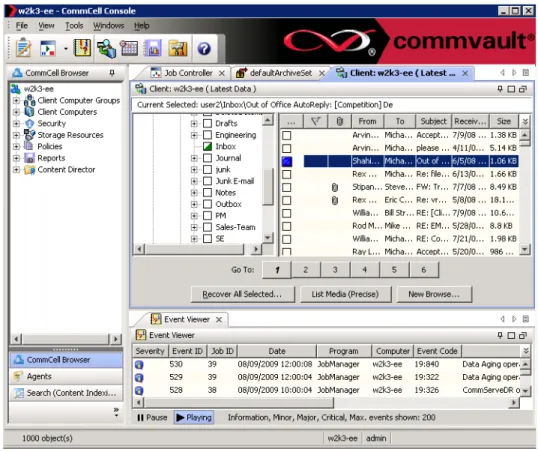Expand Client Computer Groups node

[x=16, y=101]
